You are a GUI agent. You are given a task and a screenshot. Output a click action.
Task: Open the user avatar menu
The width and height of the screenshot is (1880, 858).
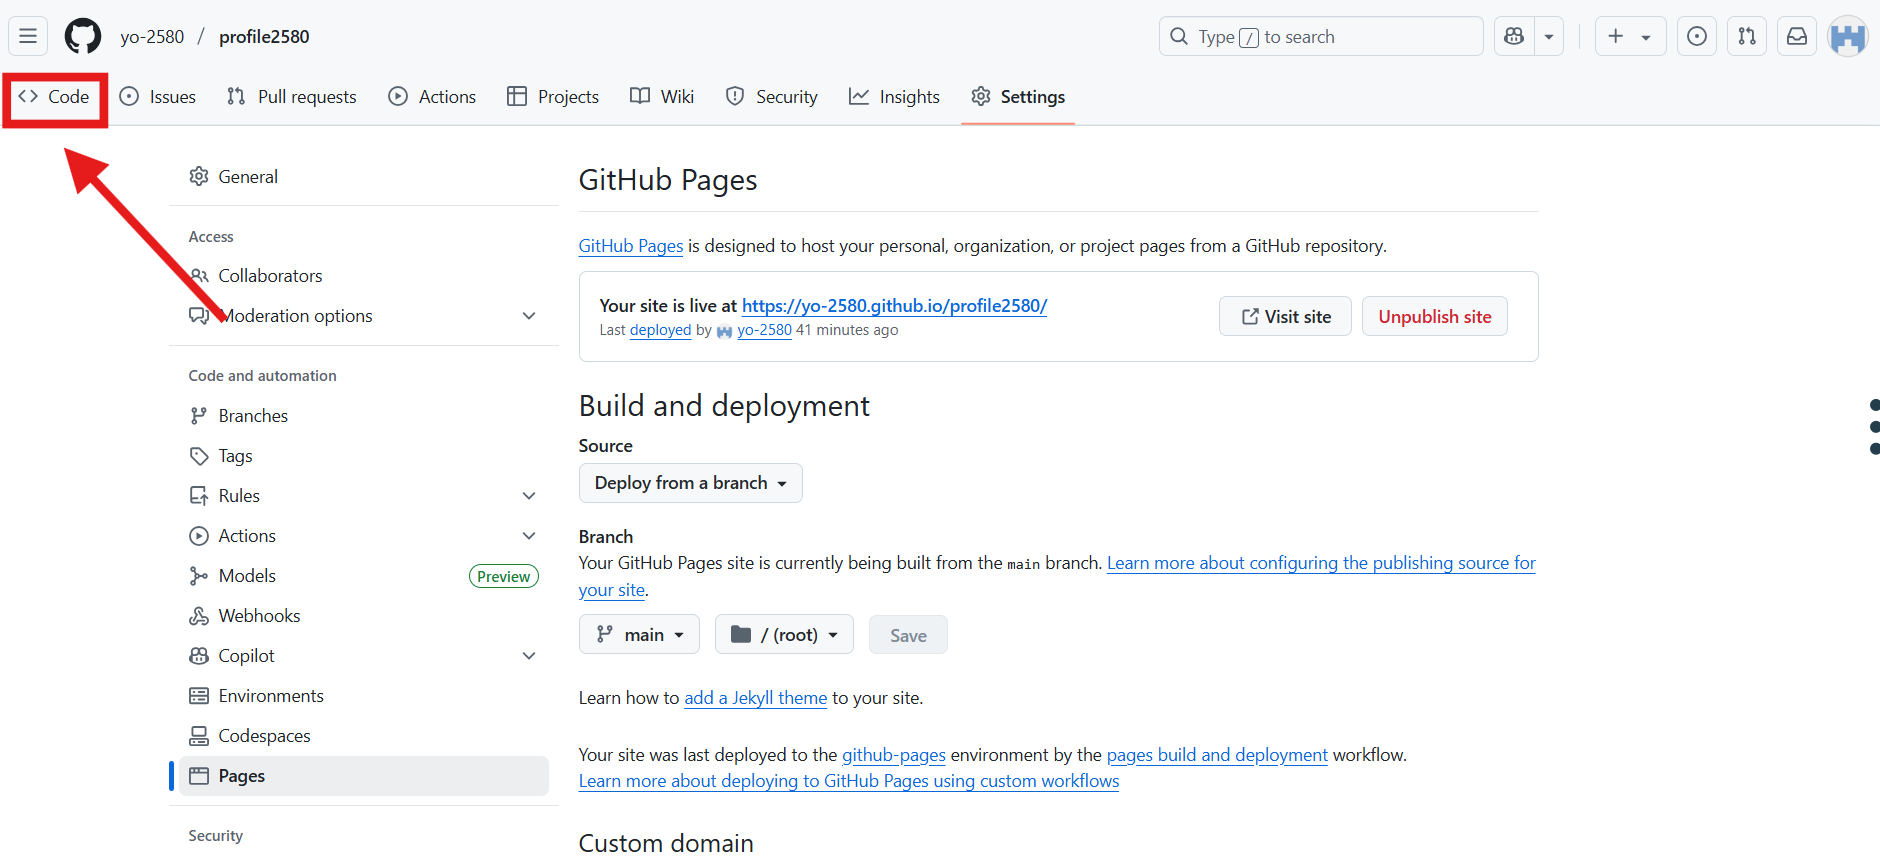point(1848,36)
